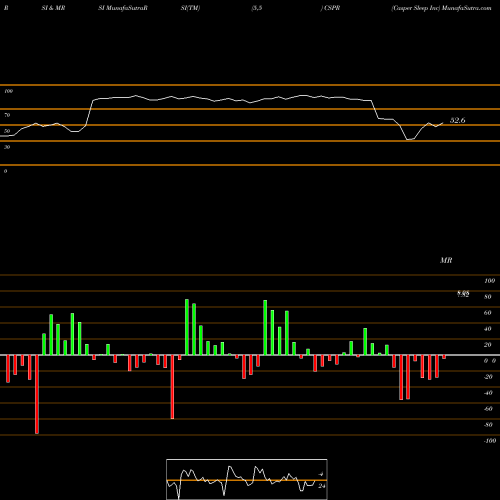This screenshot has width=500, height=500.
Task: Click the RSI axis label "30"
Action: (x=7, y=147)
